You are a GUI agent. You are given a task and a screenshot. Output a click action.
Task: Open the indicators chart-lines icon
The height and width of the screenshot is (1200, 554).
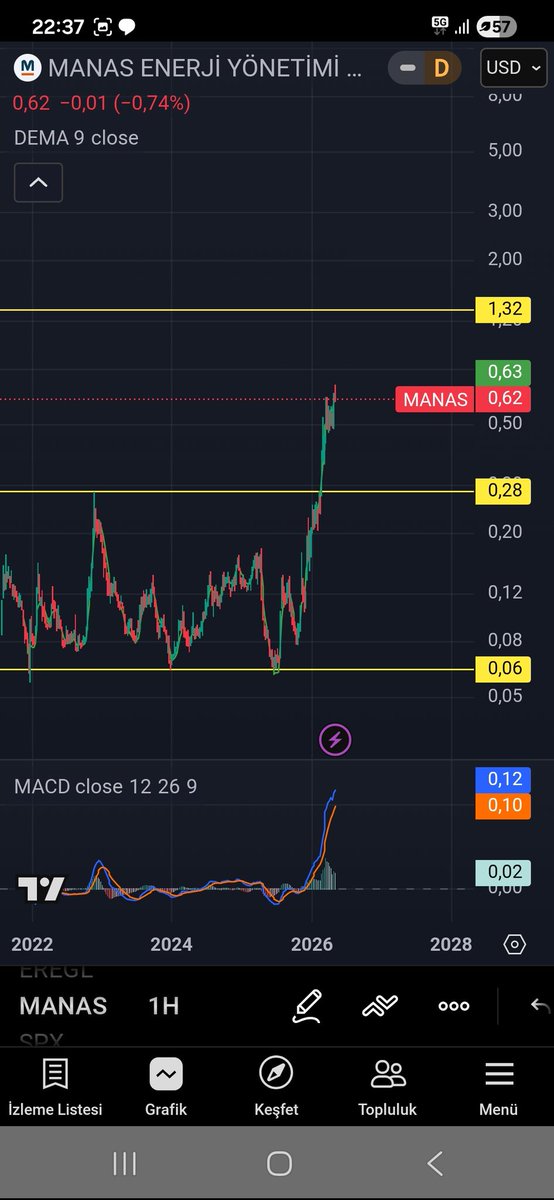tap(380, 1006)
